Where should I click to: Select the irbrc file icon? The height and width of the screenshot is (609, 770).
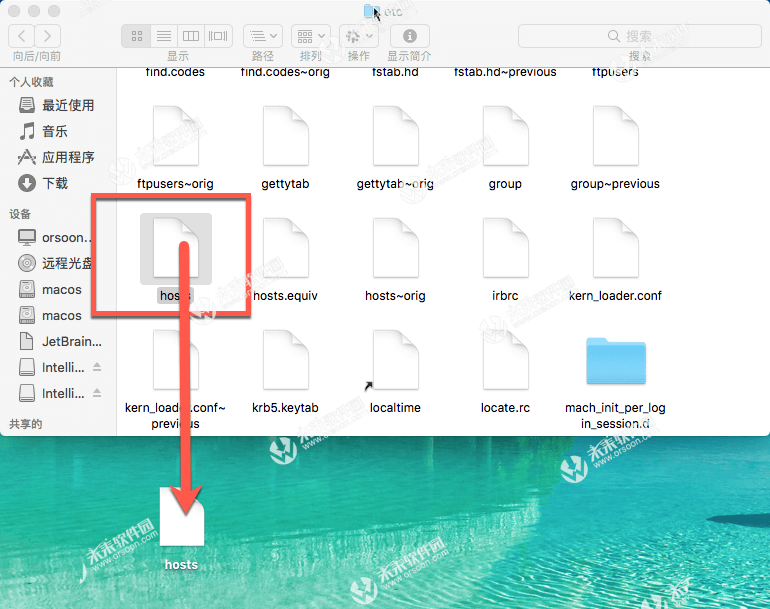coord(505,248)
